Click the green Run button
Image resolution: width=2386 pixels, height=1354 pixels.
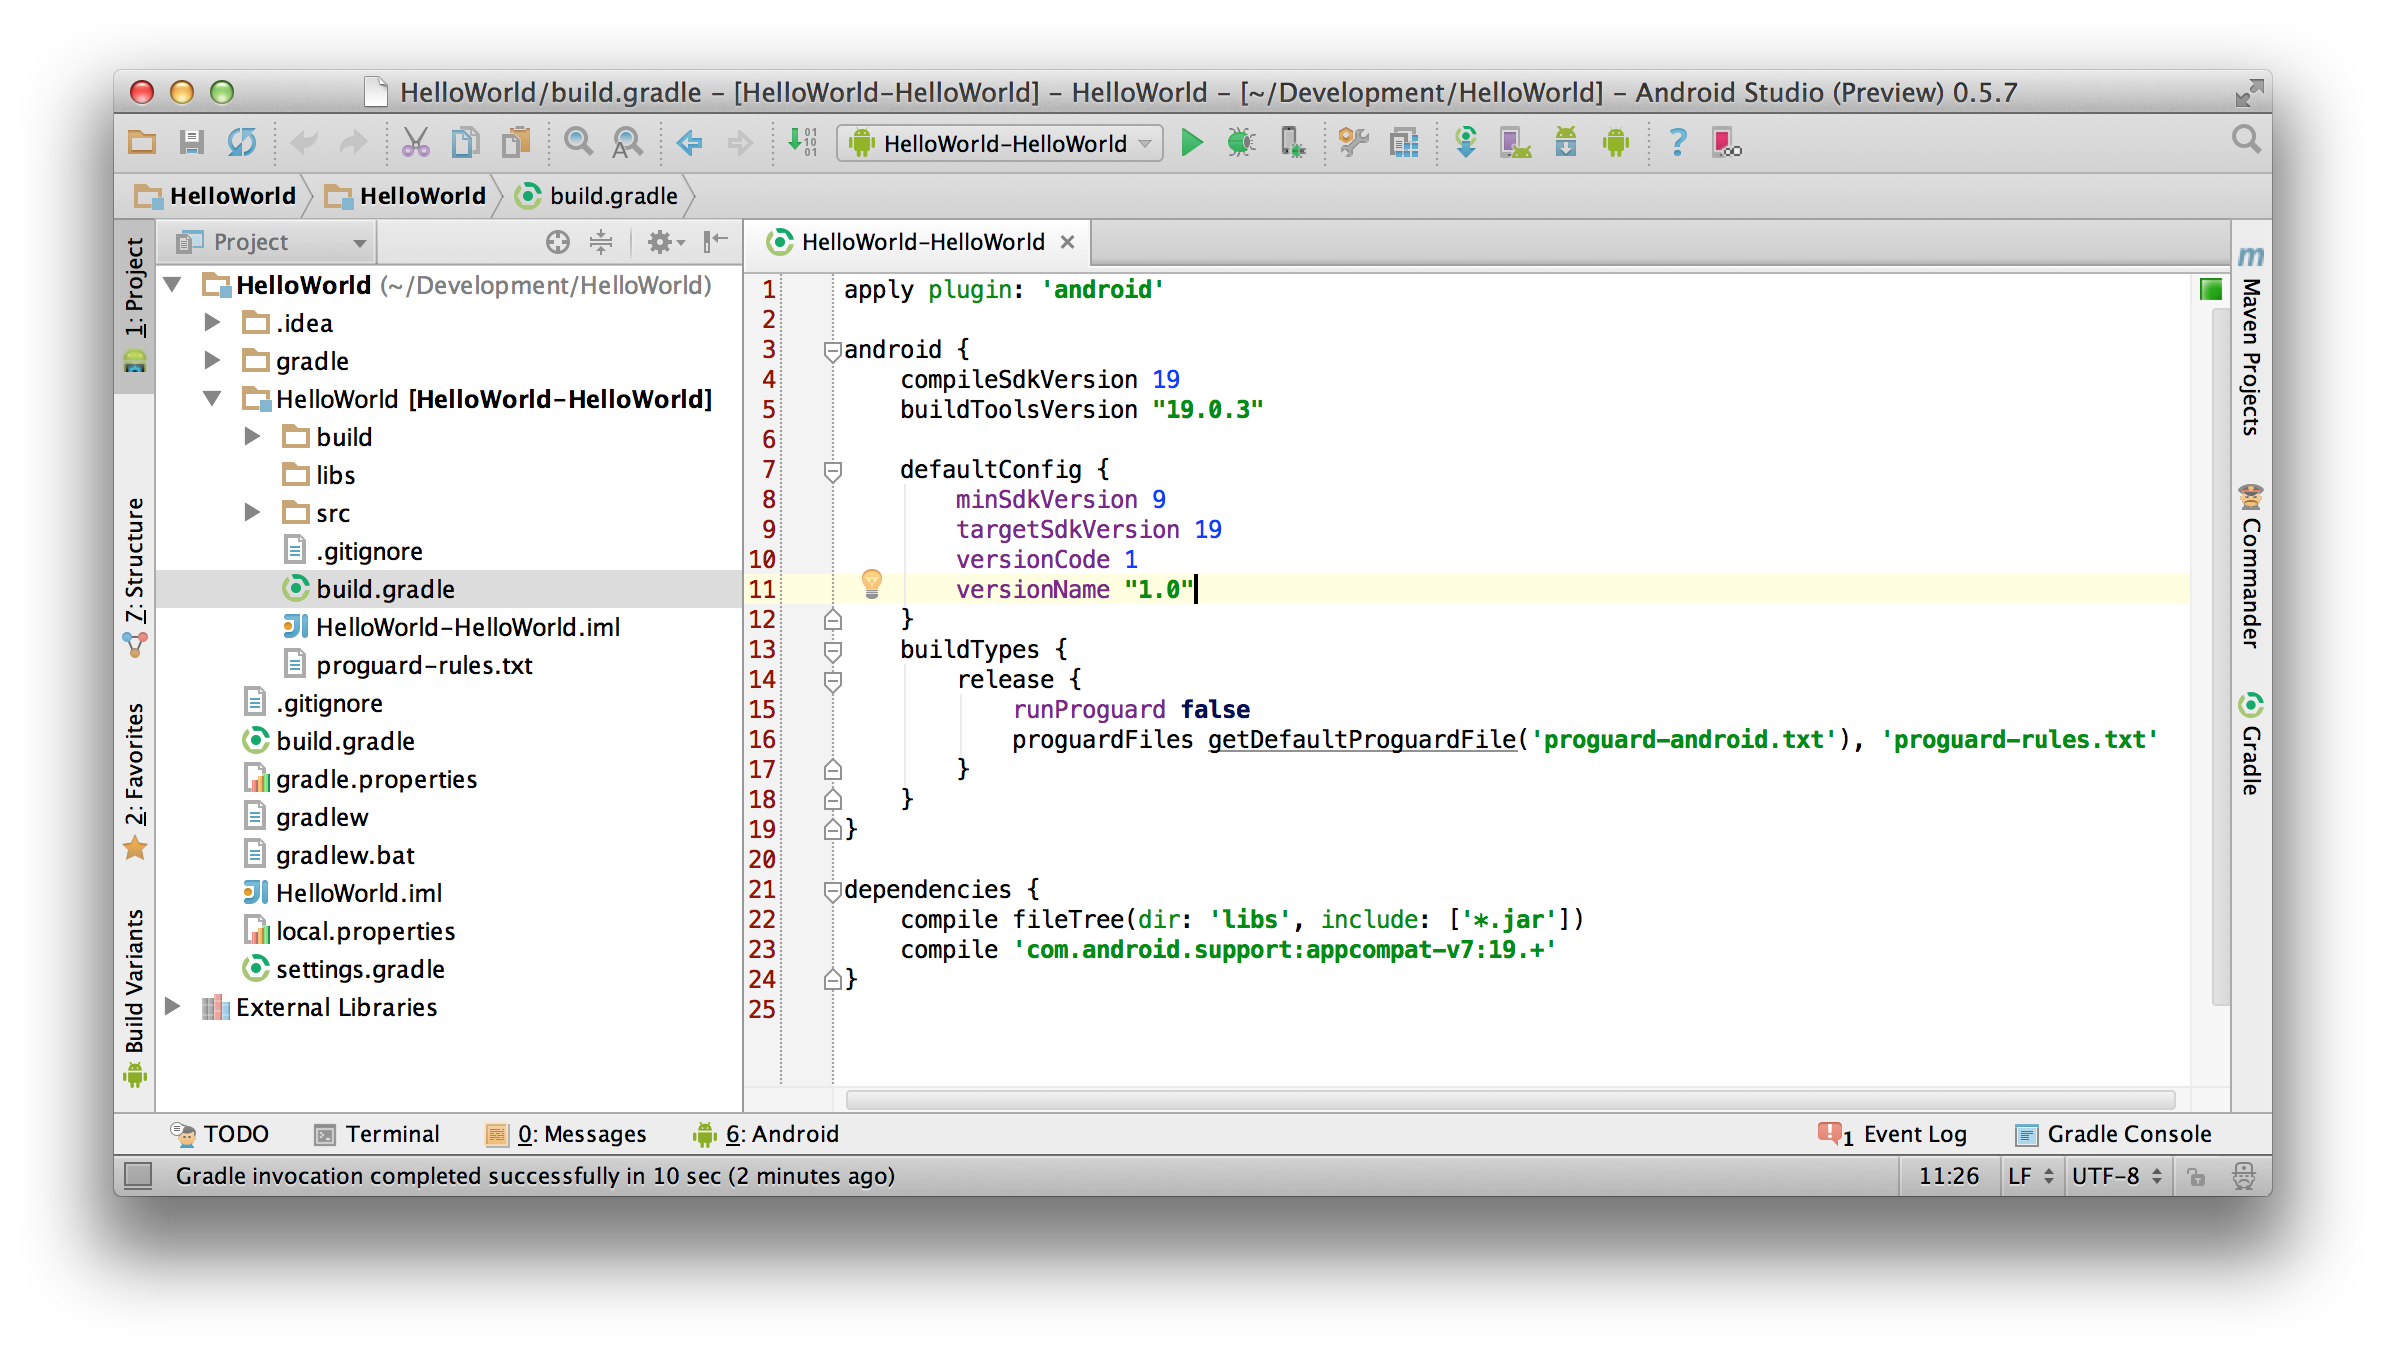coord(1191,143)
